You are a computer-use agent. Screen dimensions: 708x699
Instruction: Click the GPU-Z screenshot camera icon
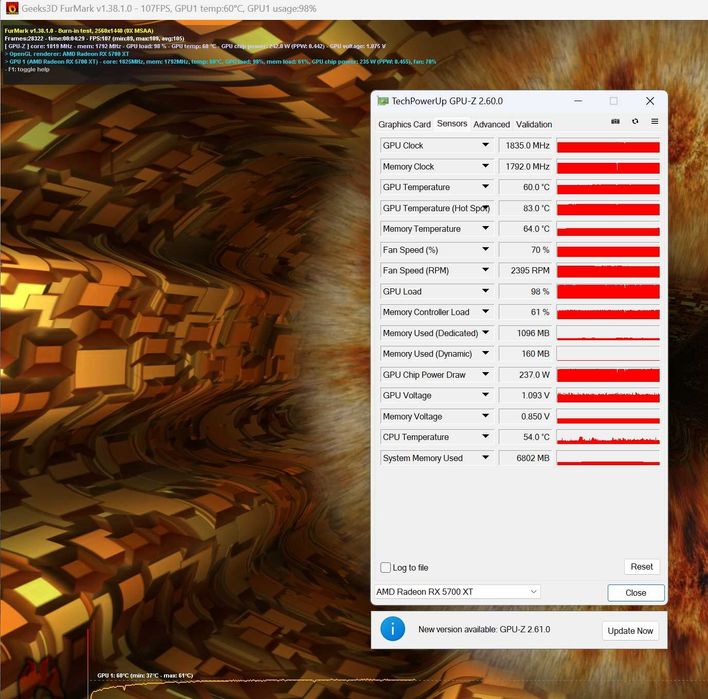(615, 121)
